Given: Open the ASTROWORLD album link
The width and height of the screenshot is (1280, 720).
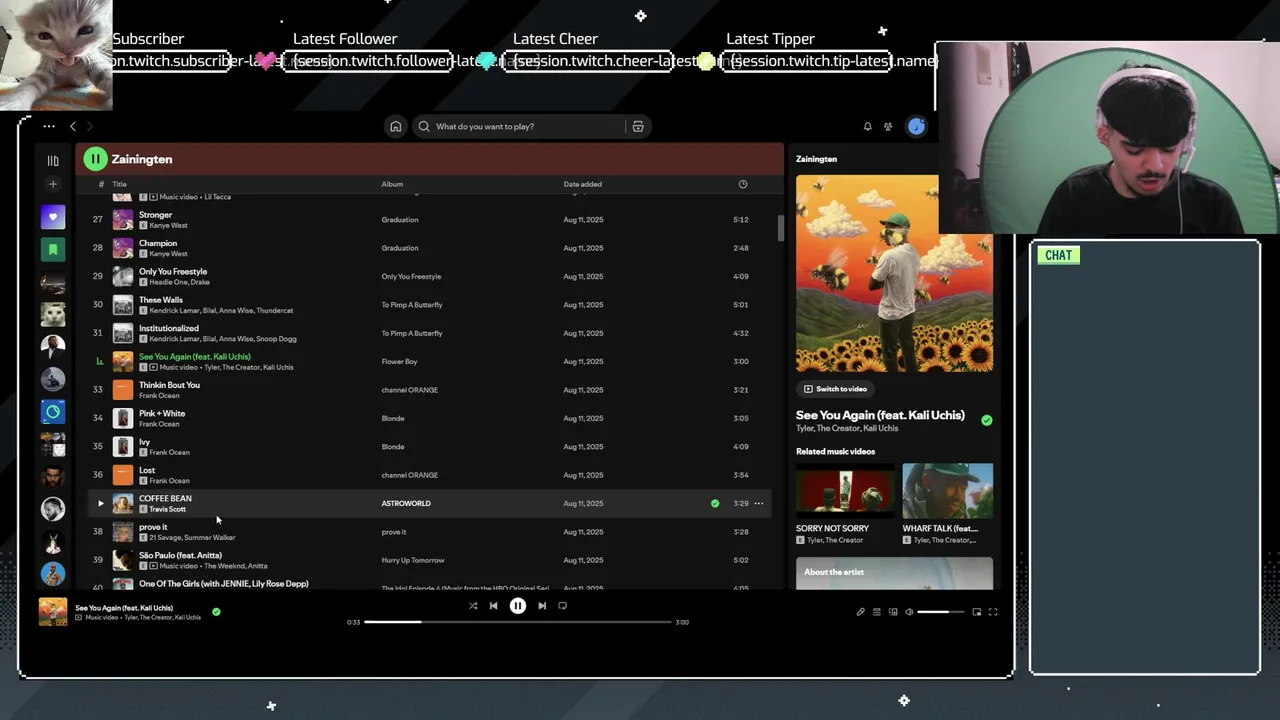Looking at the screenshot, I should (406, 503).
